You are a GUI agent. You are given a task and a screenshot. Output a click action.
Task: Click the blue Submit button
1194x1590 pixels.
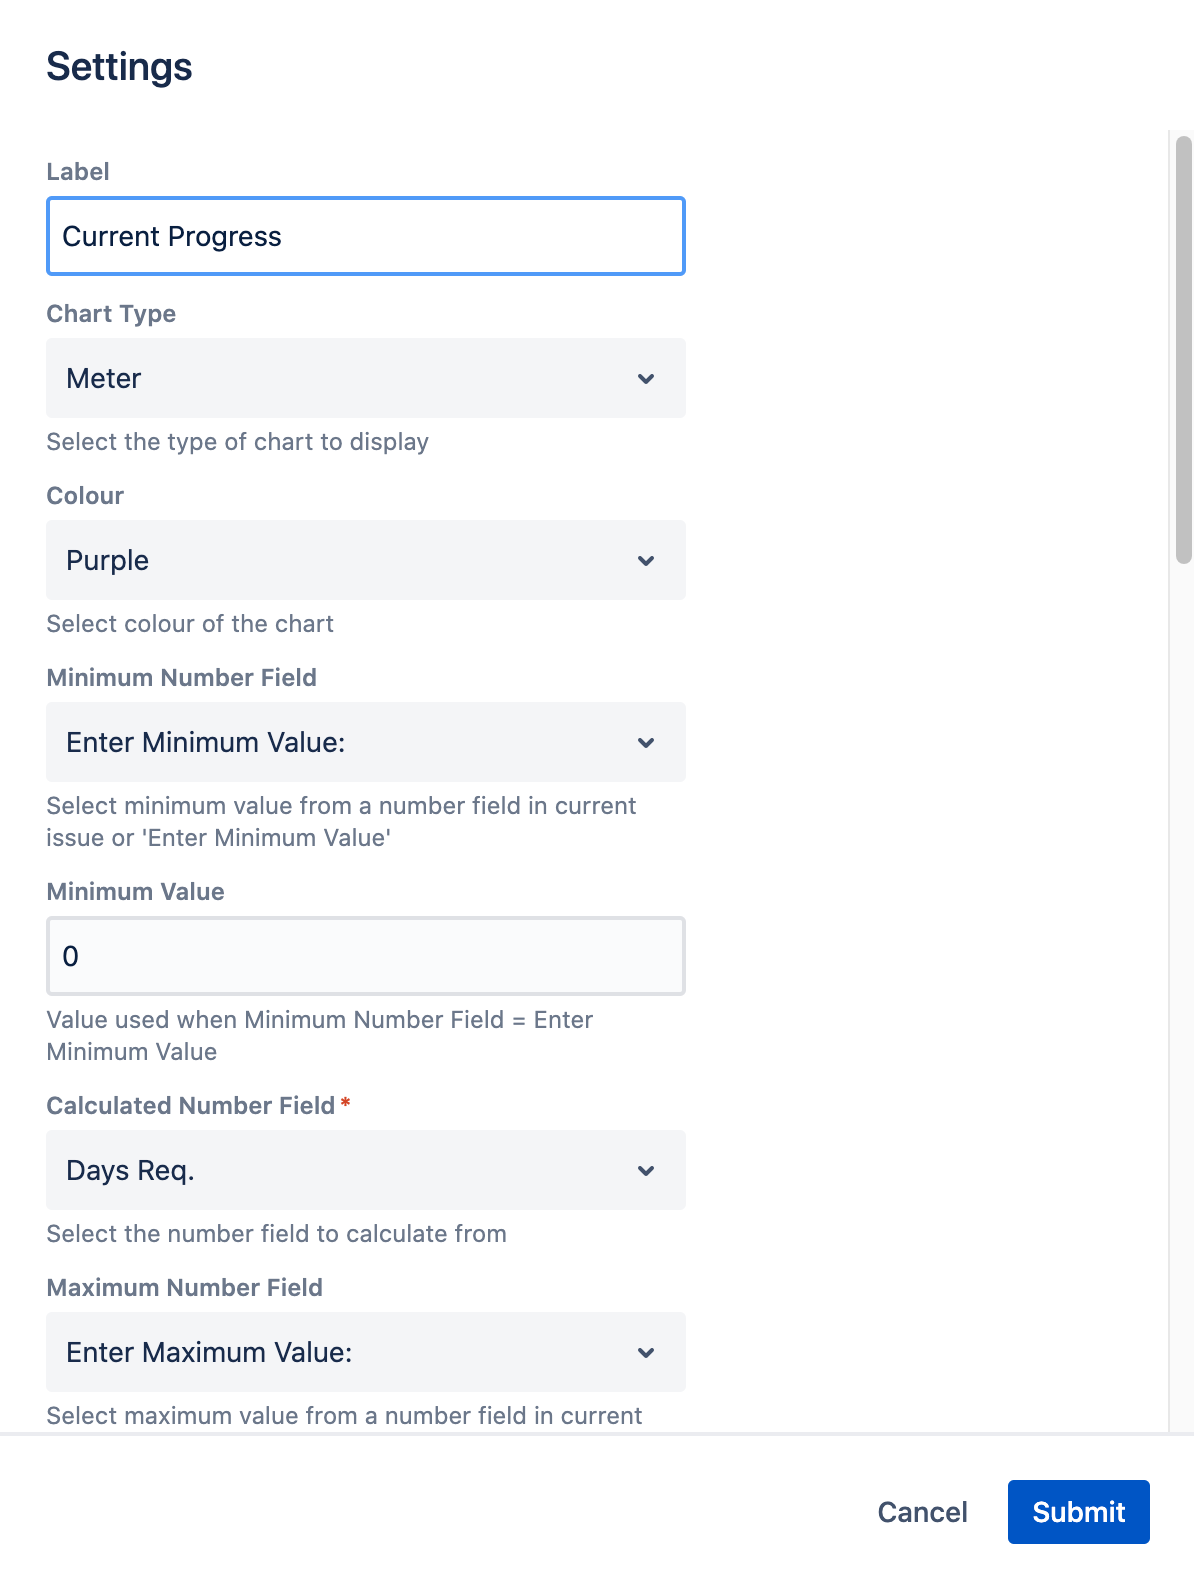1078,1512
